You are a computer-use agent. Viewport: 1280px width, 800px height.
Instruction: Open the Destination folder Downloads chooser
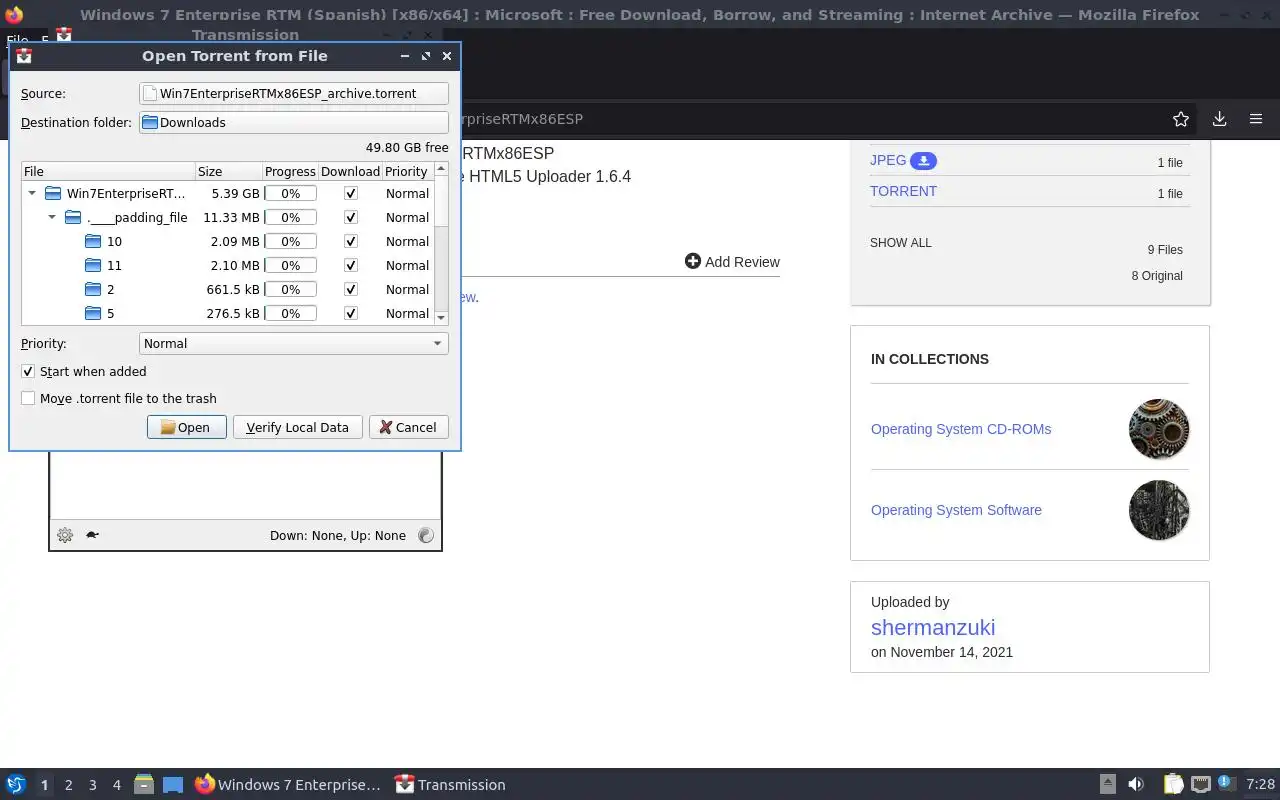click(x=293, y=122)
